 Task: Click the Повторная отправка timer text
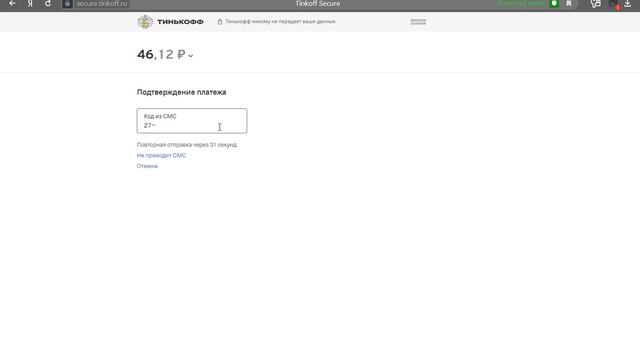click(x=187, y=144)
